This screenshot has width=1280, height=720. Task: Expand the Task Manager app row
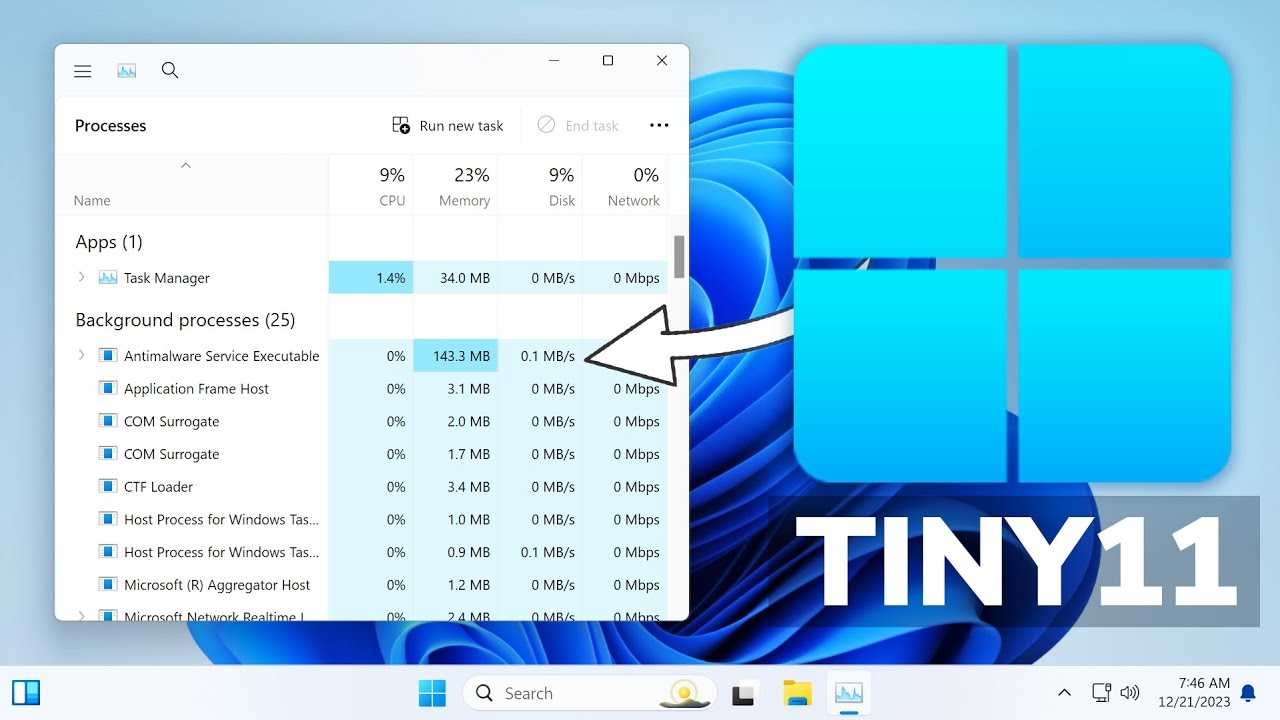click(81, 277)
